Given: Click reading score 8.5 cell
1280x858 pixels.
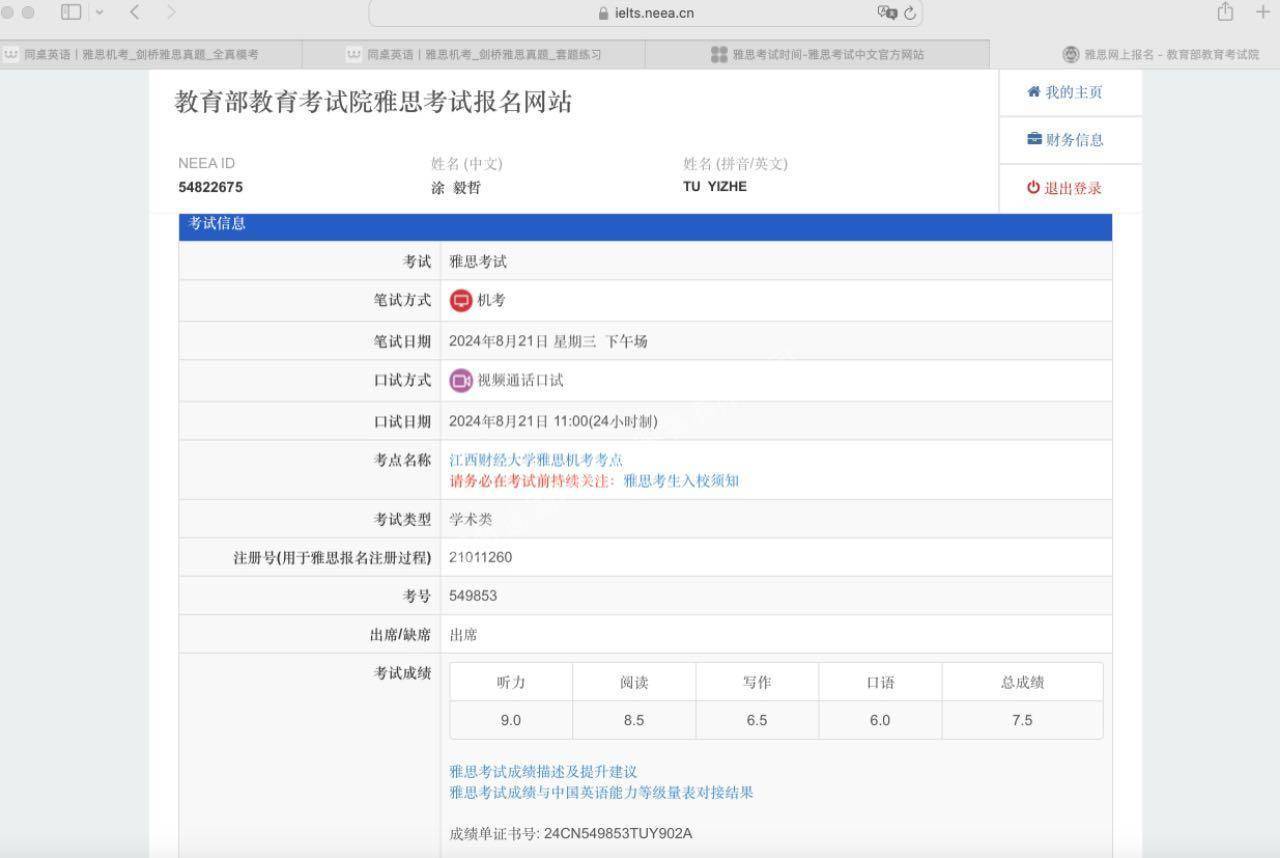Looking at the screenshot, I should (x=634, y=720).
